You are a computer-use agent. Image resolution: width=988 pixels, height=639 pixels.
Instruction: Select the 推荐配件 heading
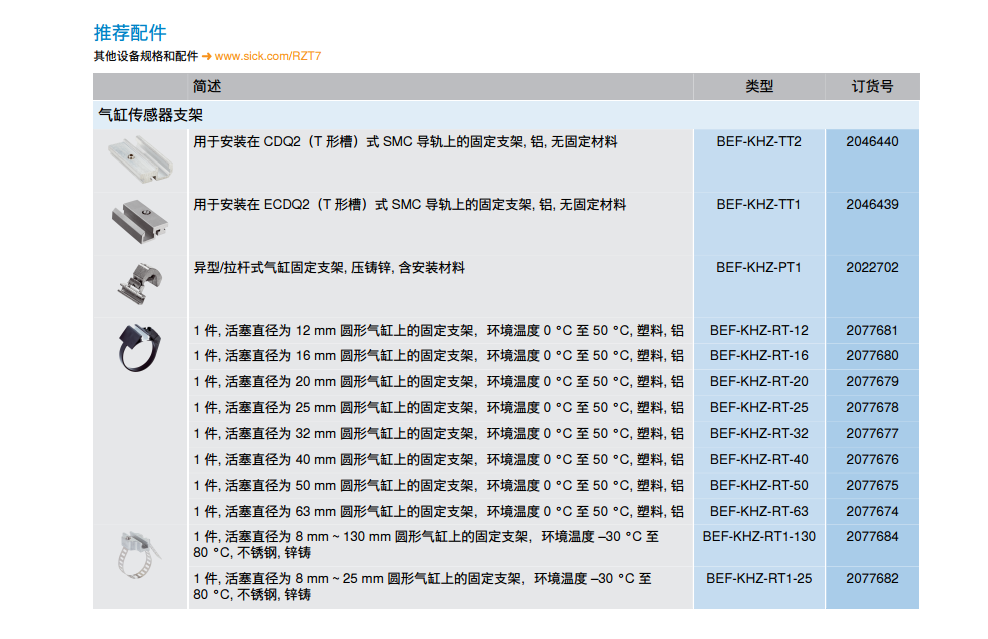pos(130,33)
